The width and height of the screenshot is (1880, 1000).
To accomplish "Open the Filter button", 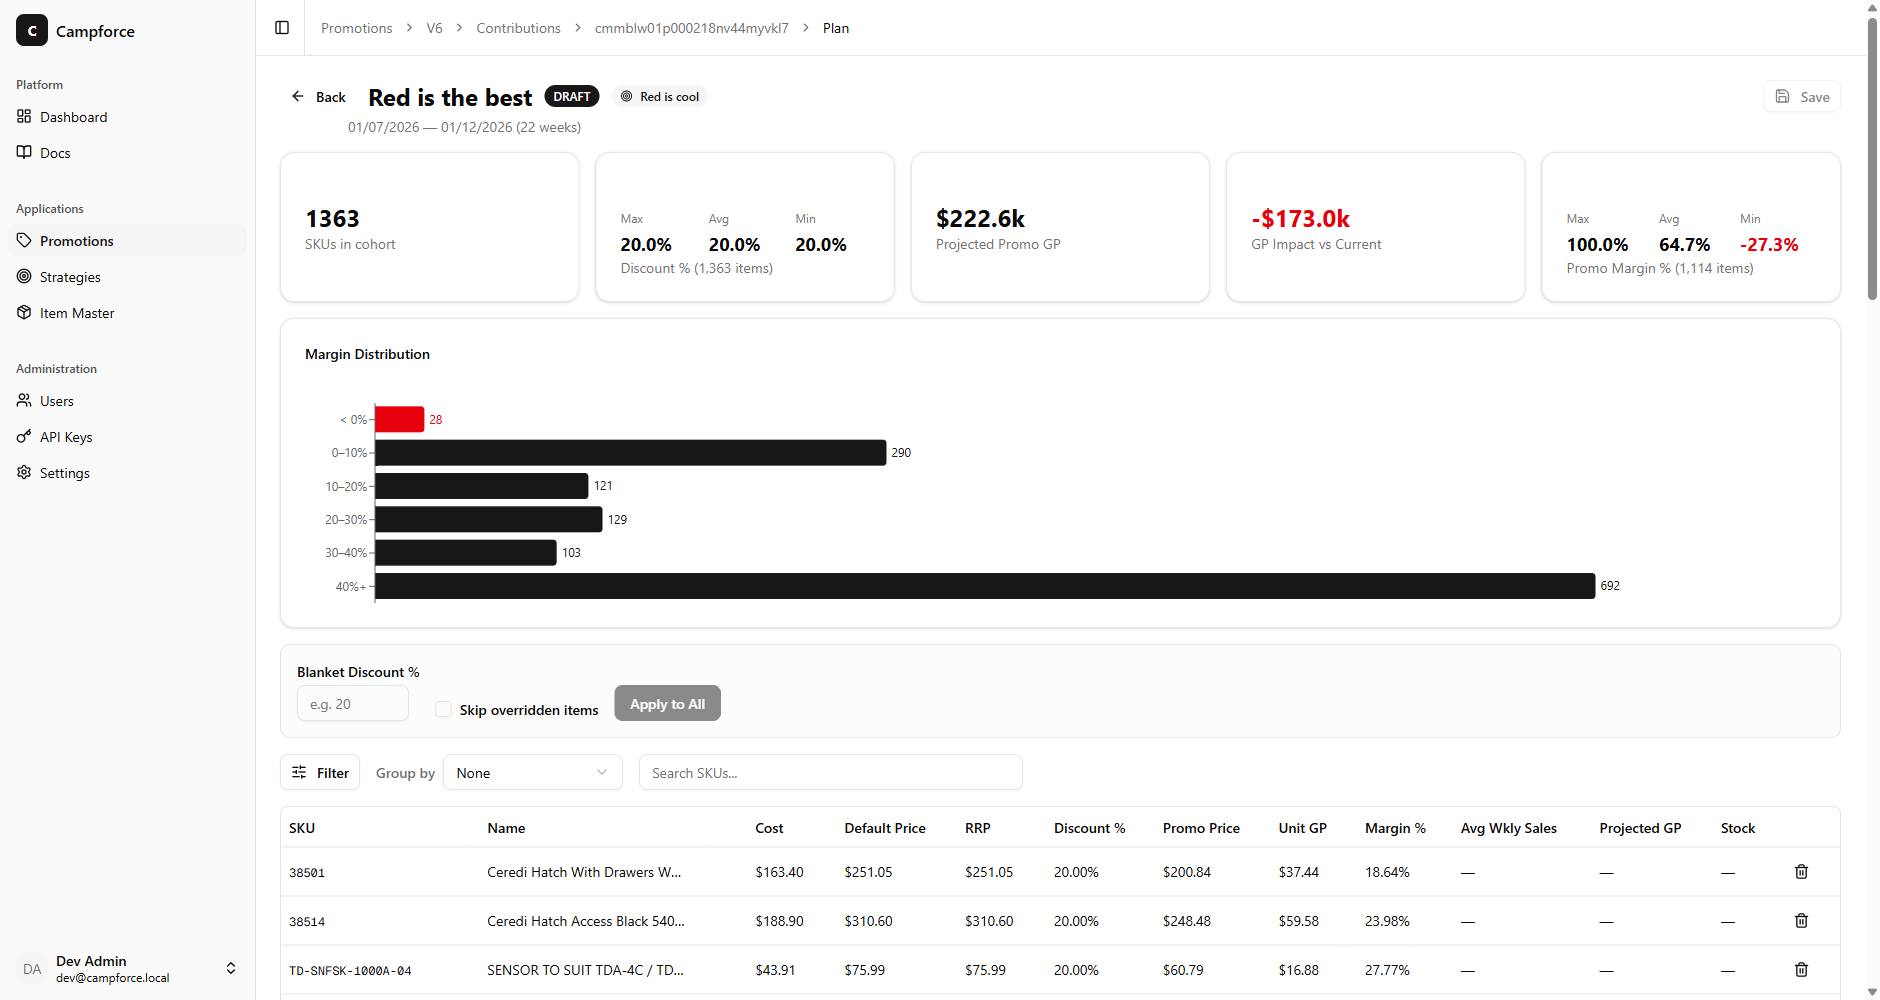I will click(x=320, y=773).
